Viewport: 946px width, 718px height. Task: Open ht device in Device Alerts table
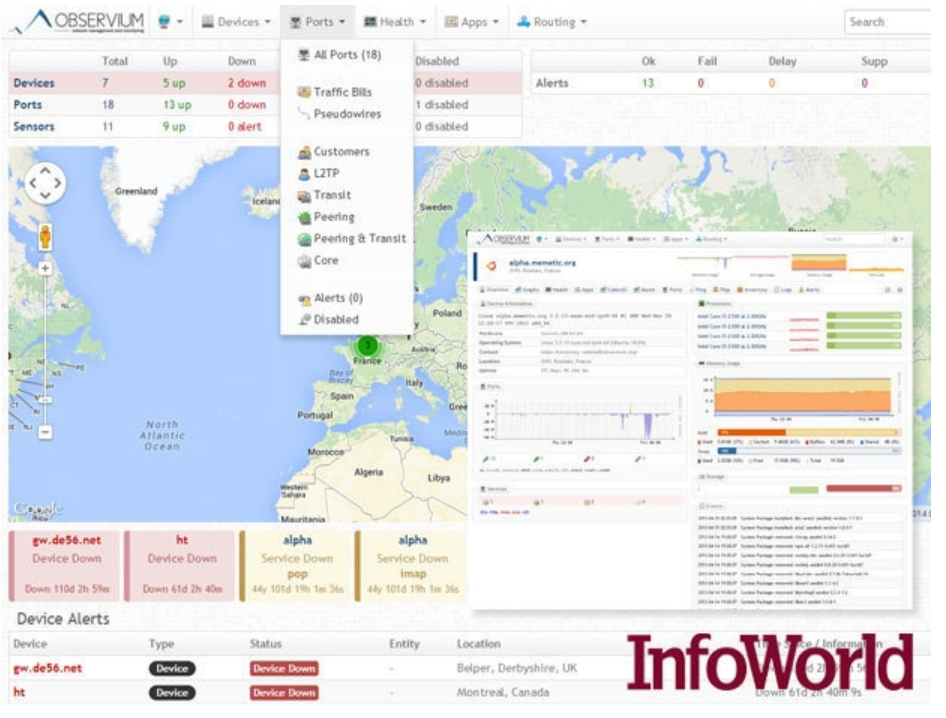pyautogui.click(x=19, y=692)
